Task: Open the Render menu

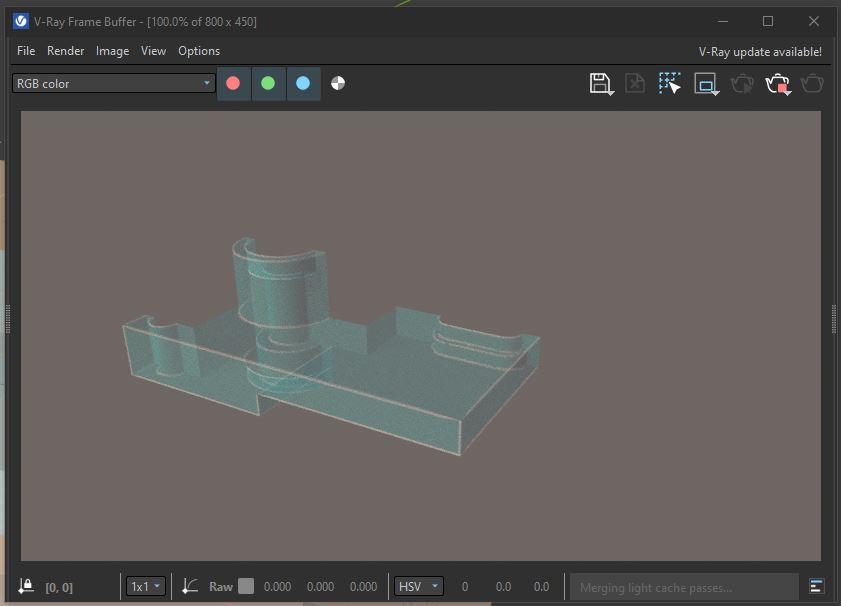Action: pos(66,51)
